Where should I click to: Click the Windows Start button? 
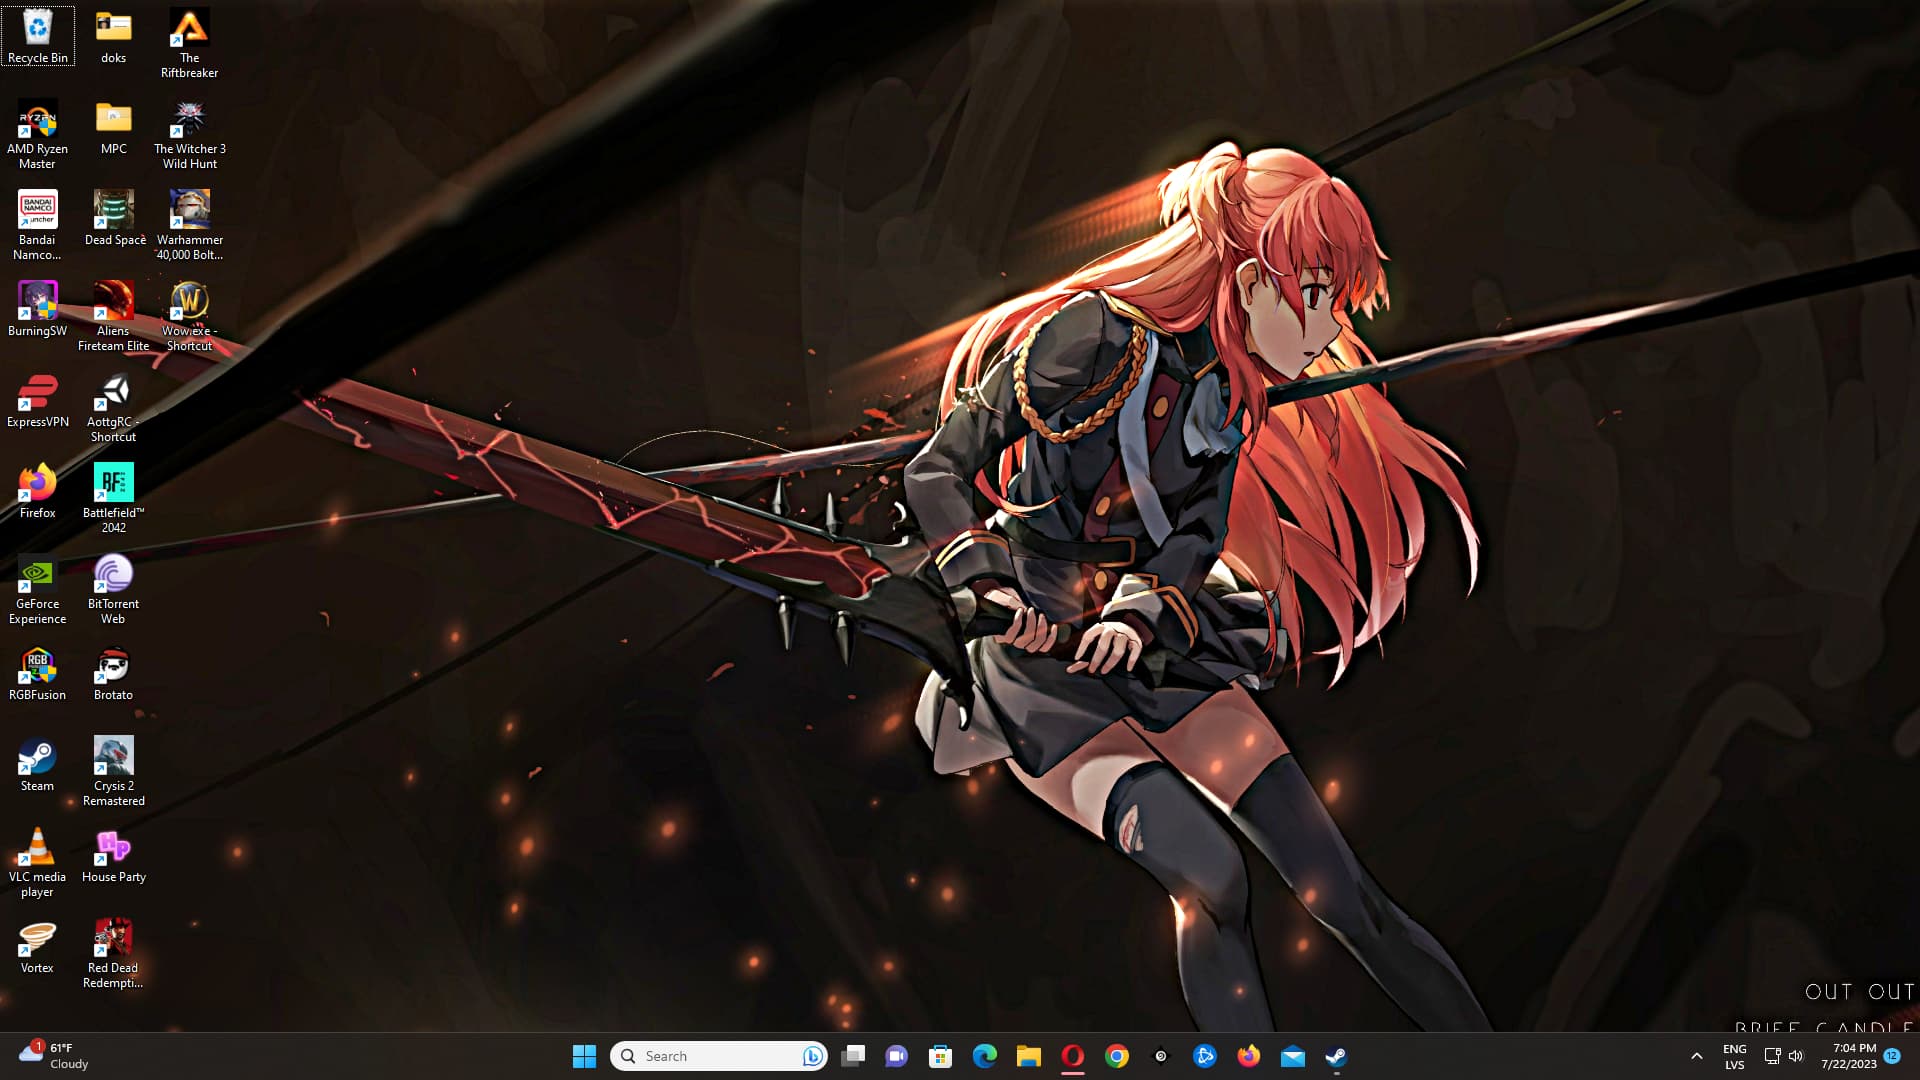tap(584, 1056)
